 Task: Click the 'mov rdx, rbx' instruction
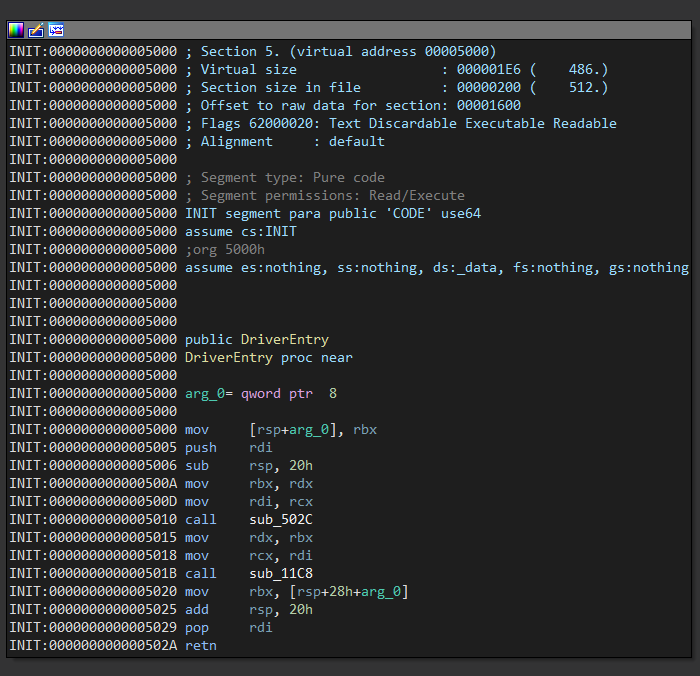click(249, 538)
